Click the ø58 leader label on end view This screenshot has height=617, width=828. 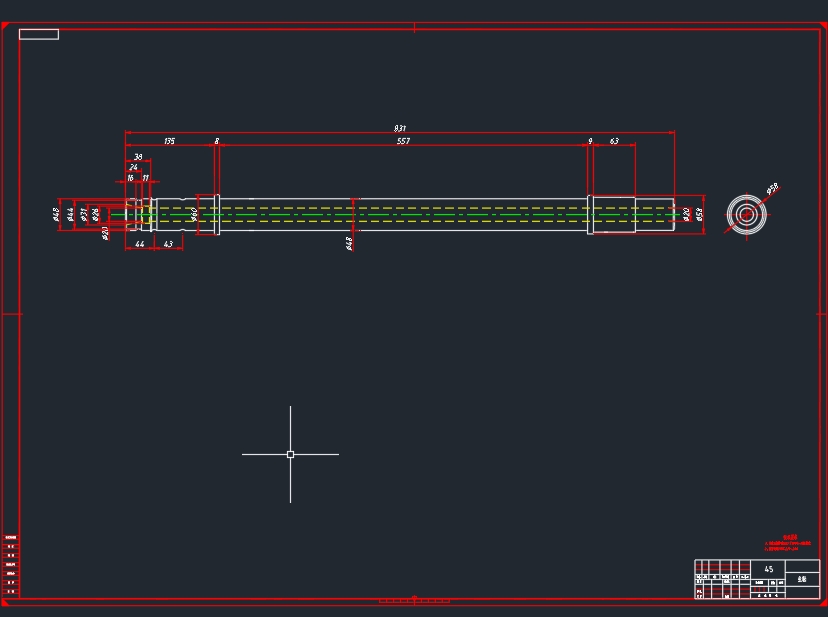772,189
